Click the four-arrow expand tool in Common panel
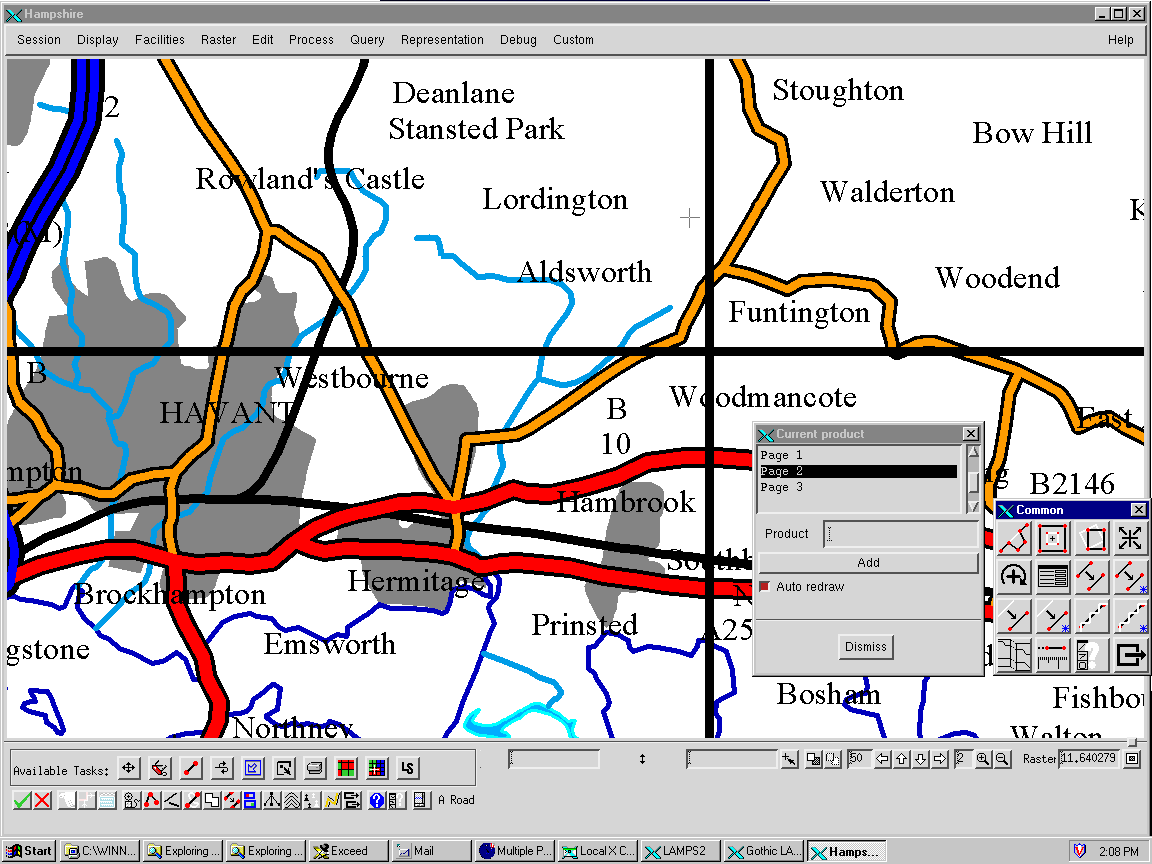 pyautogui.click(x=1131, y=538)
